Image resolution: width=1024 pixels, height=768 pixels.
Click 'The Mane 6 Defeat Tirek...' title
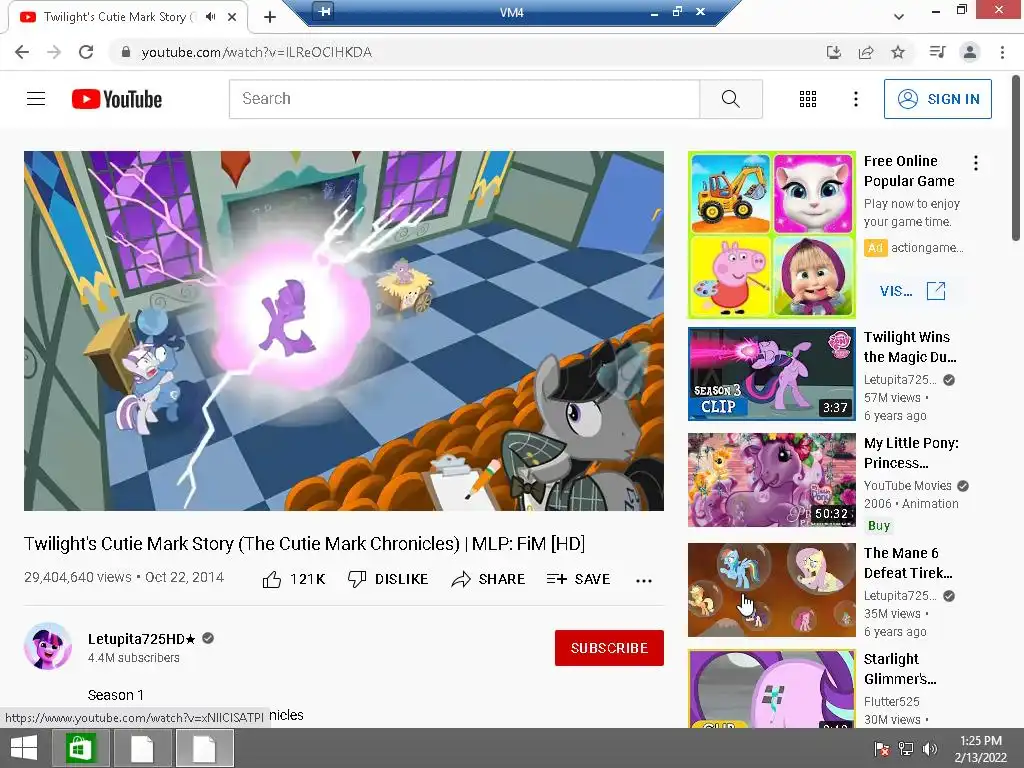coord(908,563)
